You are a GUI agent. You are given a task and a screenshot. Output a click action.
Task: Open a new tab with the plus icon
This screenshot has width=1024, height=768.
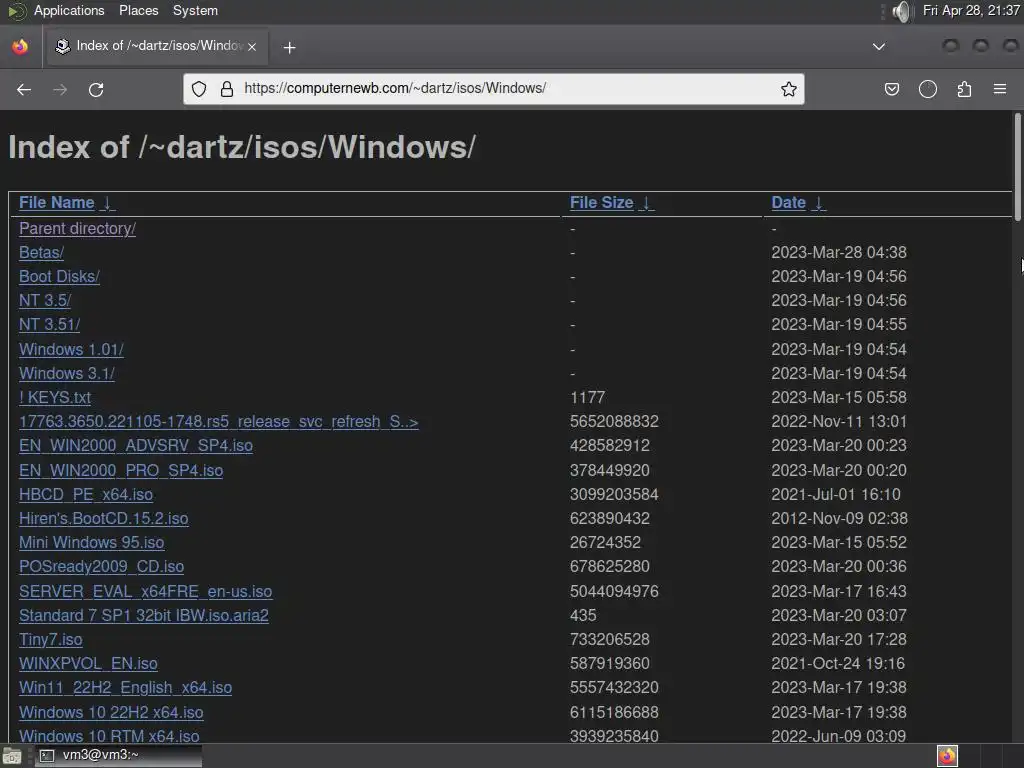point(289,47)
